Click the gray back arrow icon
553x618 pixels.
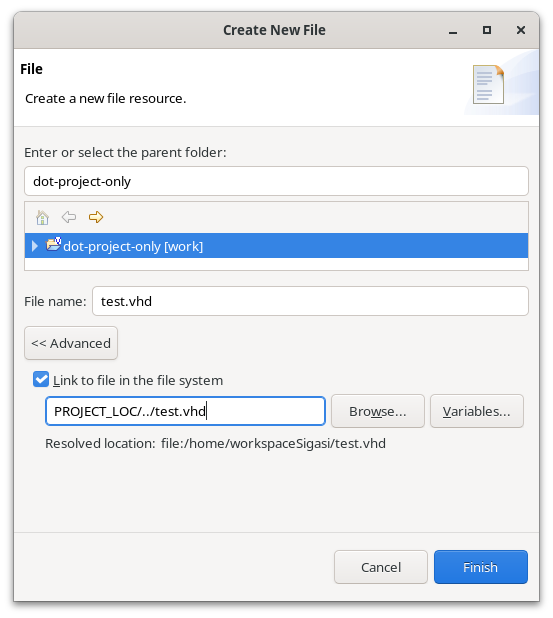point(69,217)
